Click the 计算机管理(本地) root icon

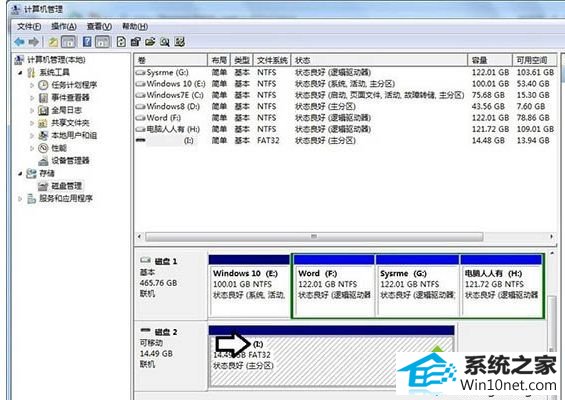[19, 60]
